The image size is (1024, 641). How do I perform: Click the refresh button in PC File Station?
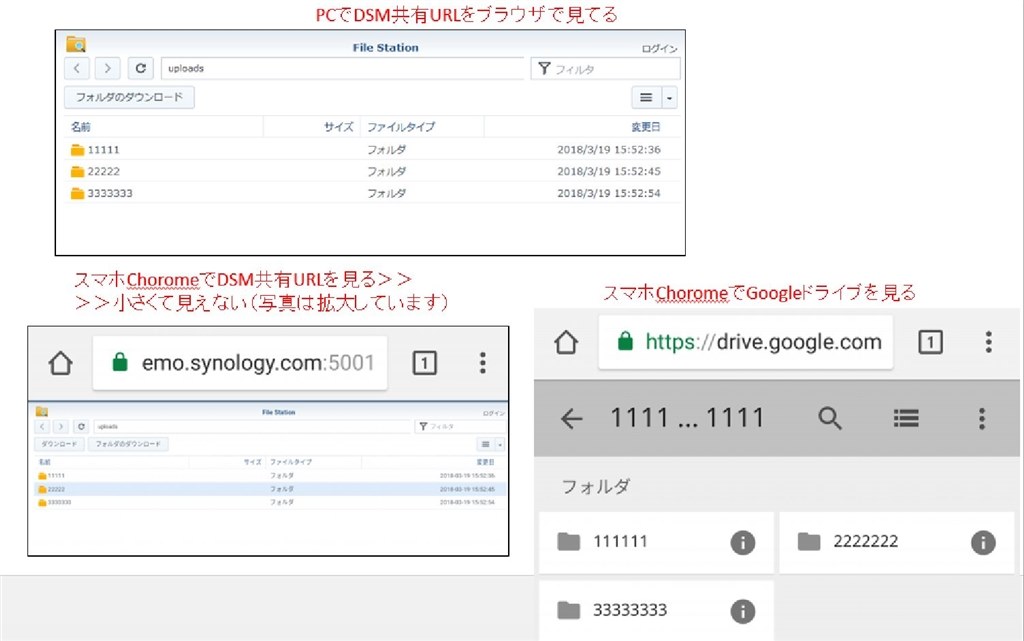140,68
